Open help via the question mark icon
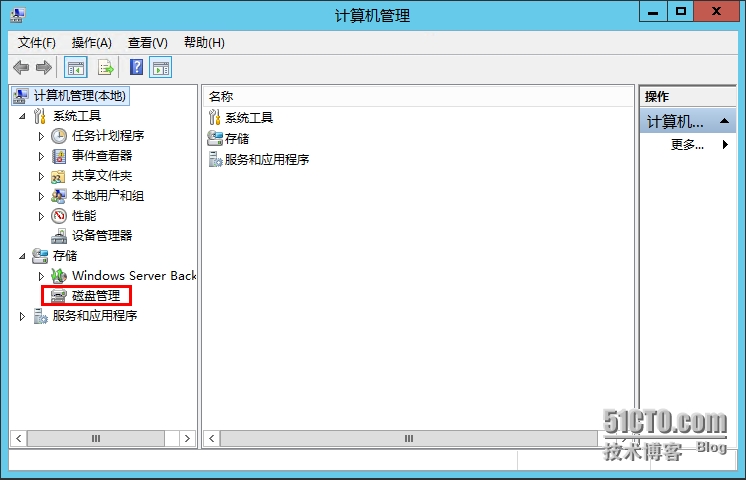746x480 pixels. click(137, 68)
